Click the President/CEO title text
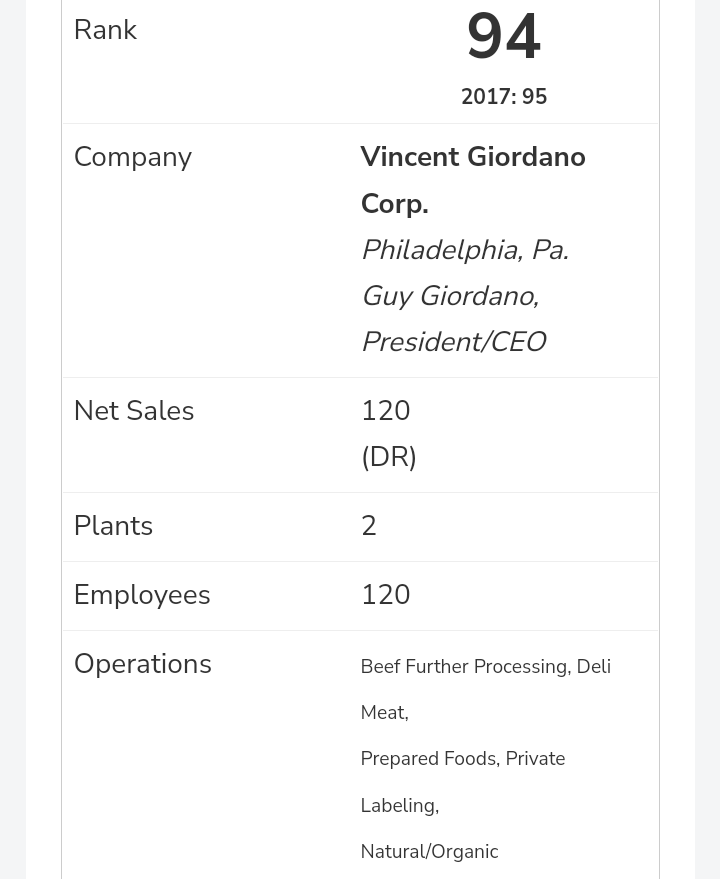This screenshot has width=720, height=879. [453, 342]
